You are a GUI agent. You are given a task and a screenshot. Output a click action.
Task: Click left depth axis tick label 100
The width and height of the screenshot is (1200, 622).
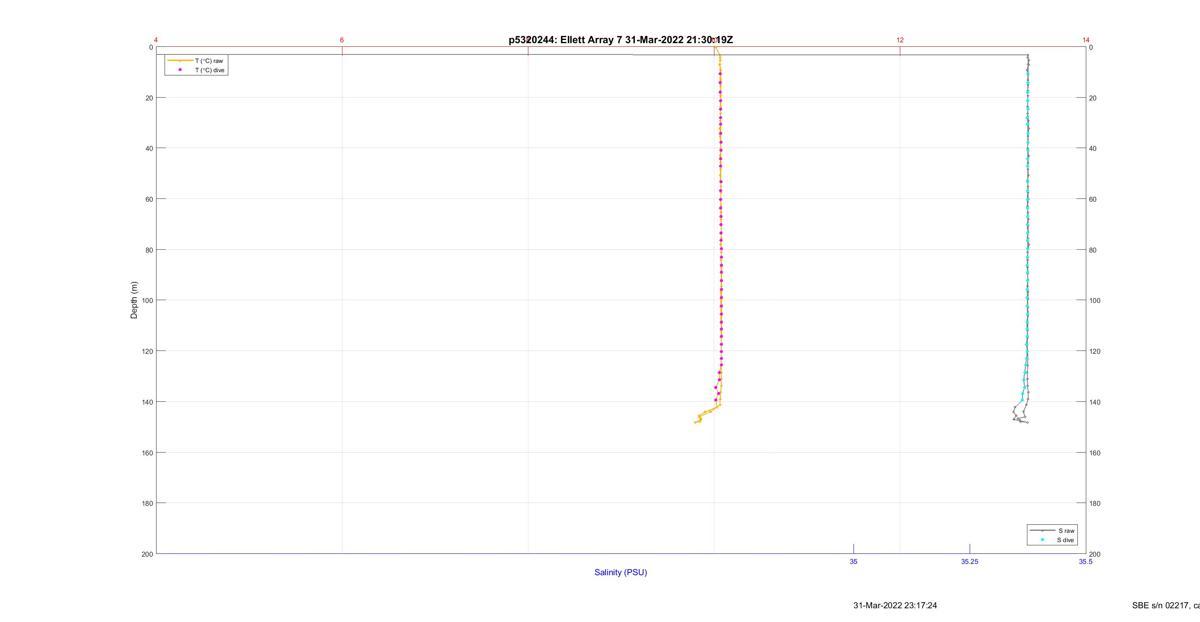[x=146, y=300]
